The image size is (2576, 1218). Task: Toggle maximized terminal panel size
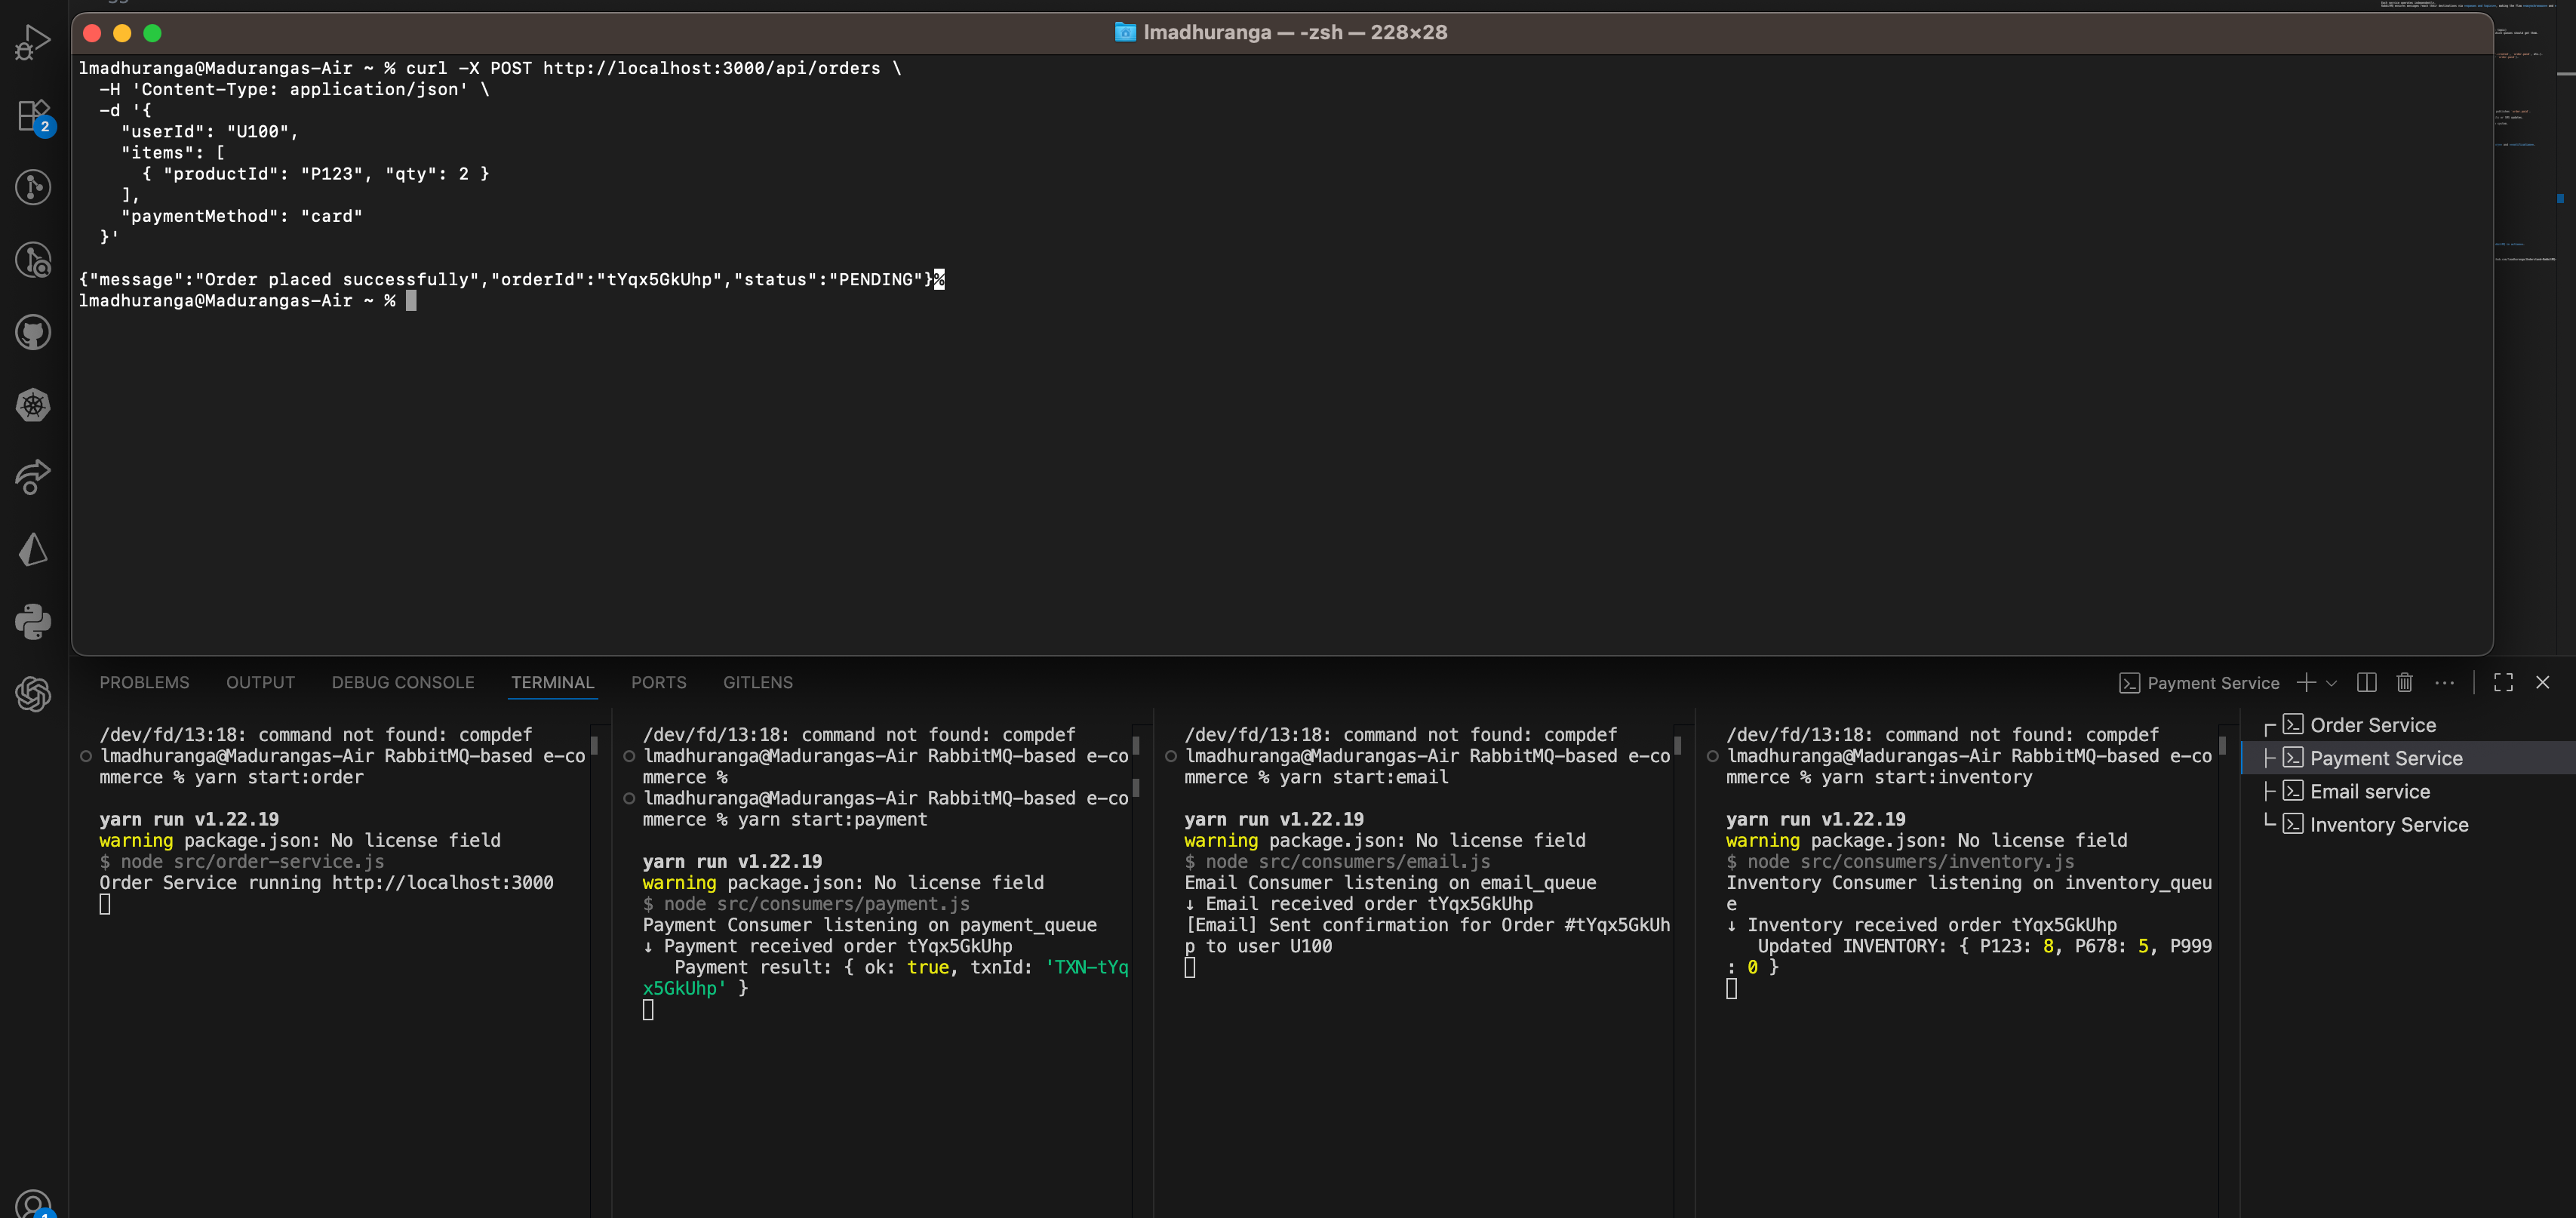(2503, 682)
